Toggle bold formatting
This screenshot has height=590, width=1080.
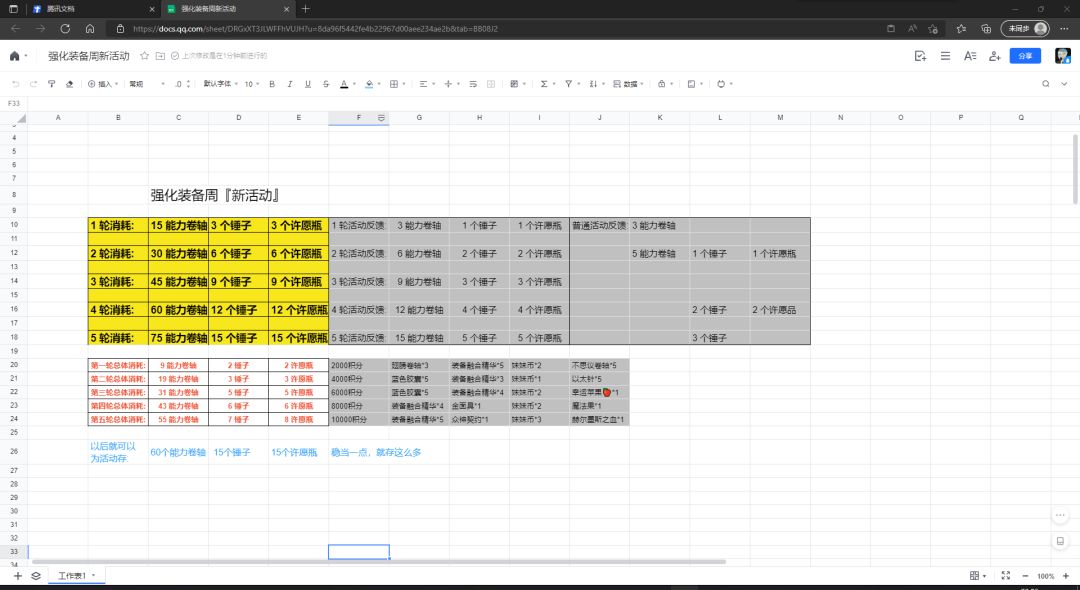click(x=273, y=84)
